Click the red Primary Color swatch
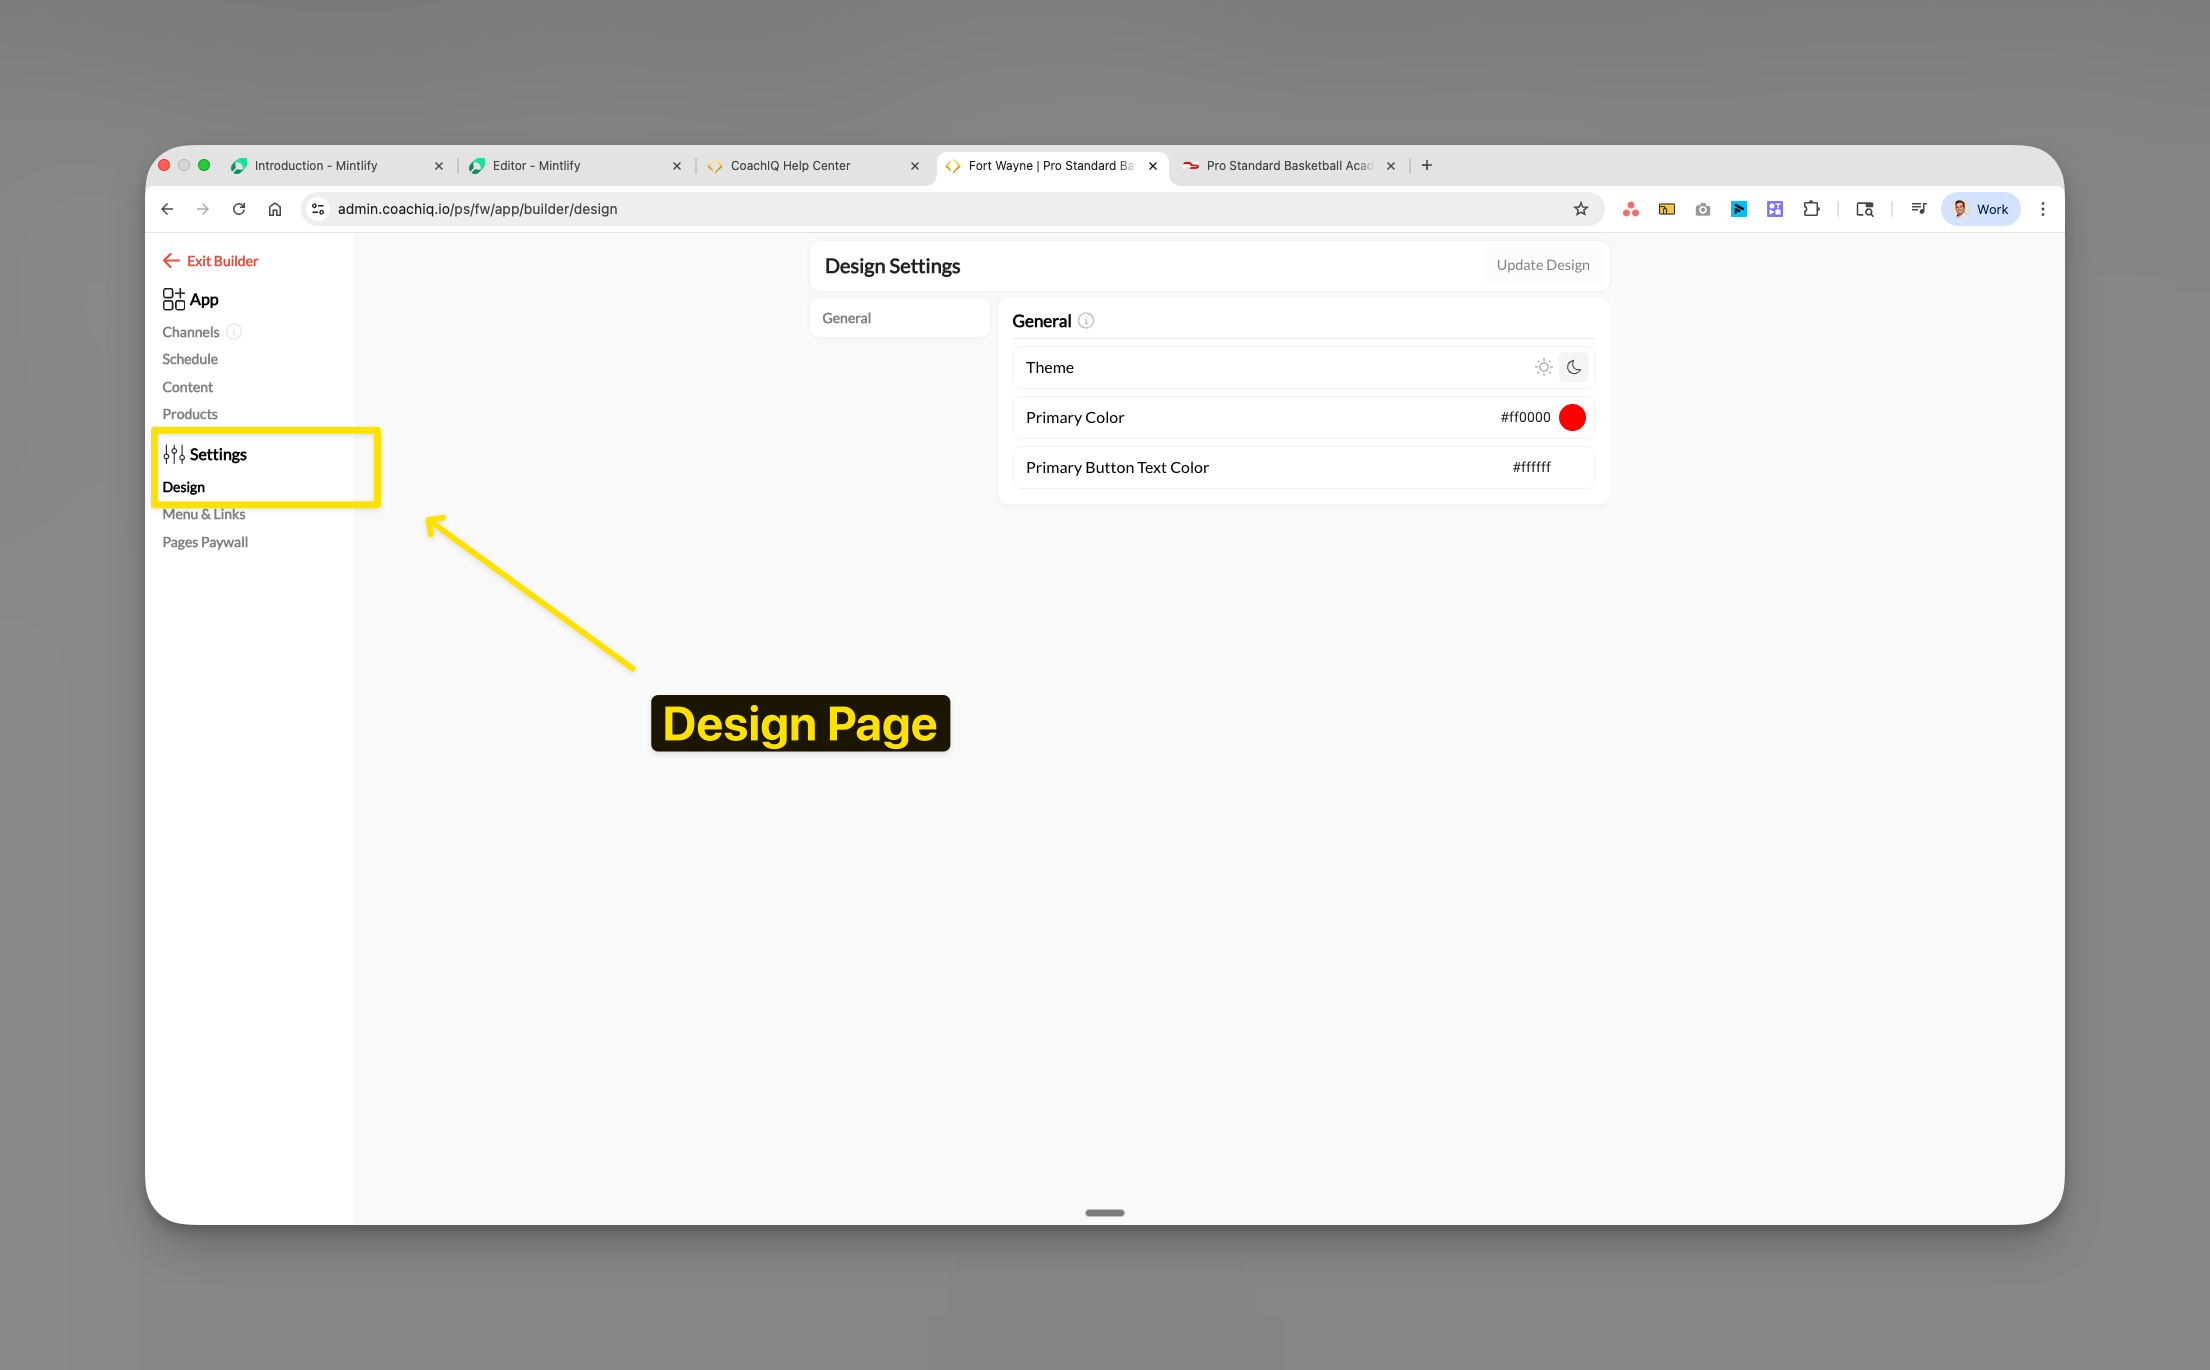2210x1370 pixels. pos(1572,417)
